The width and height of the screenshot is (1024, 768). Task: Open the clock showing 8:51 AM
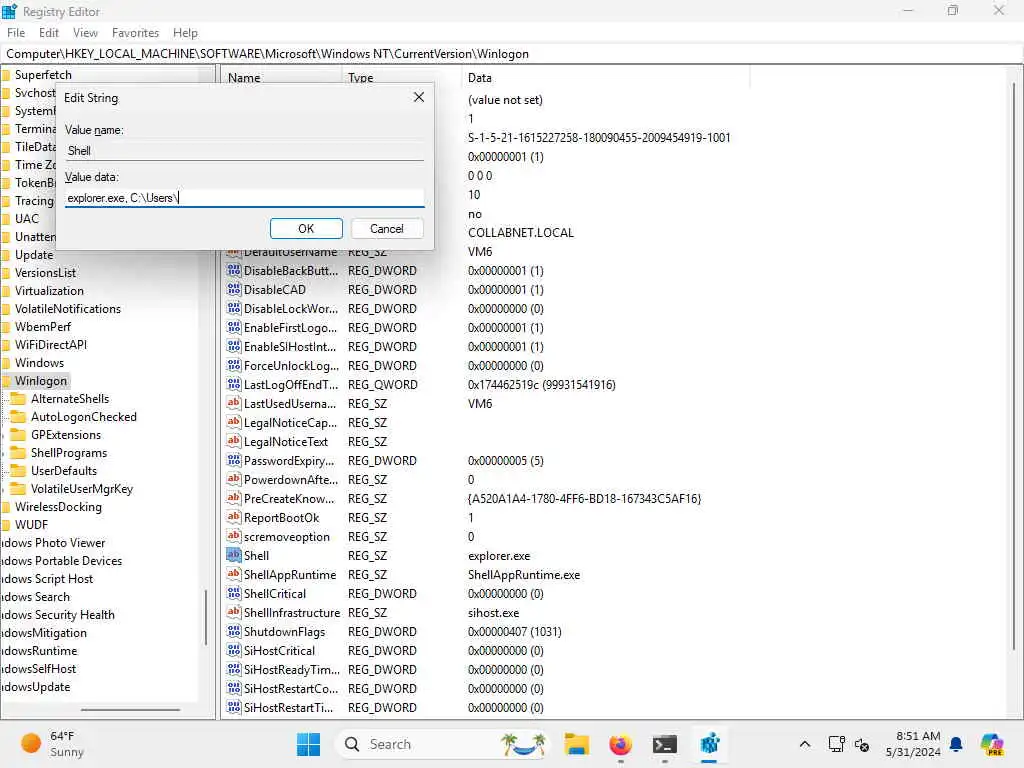point(913,744)
